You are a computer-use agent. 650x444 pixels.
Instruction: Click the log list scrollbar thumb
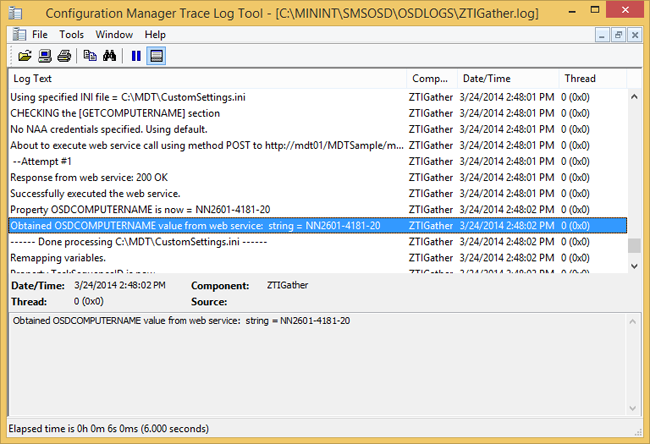click(x=633, y=246)
